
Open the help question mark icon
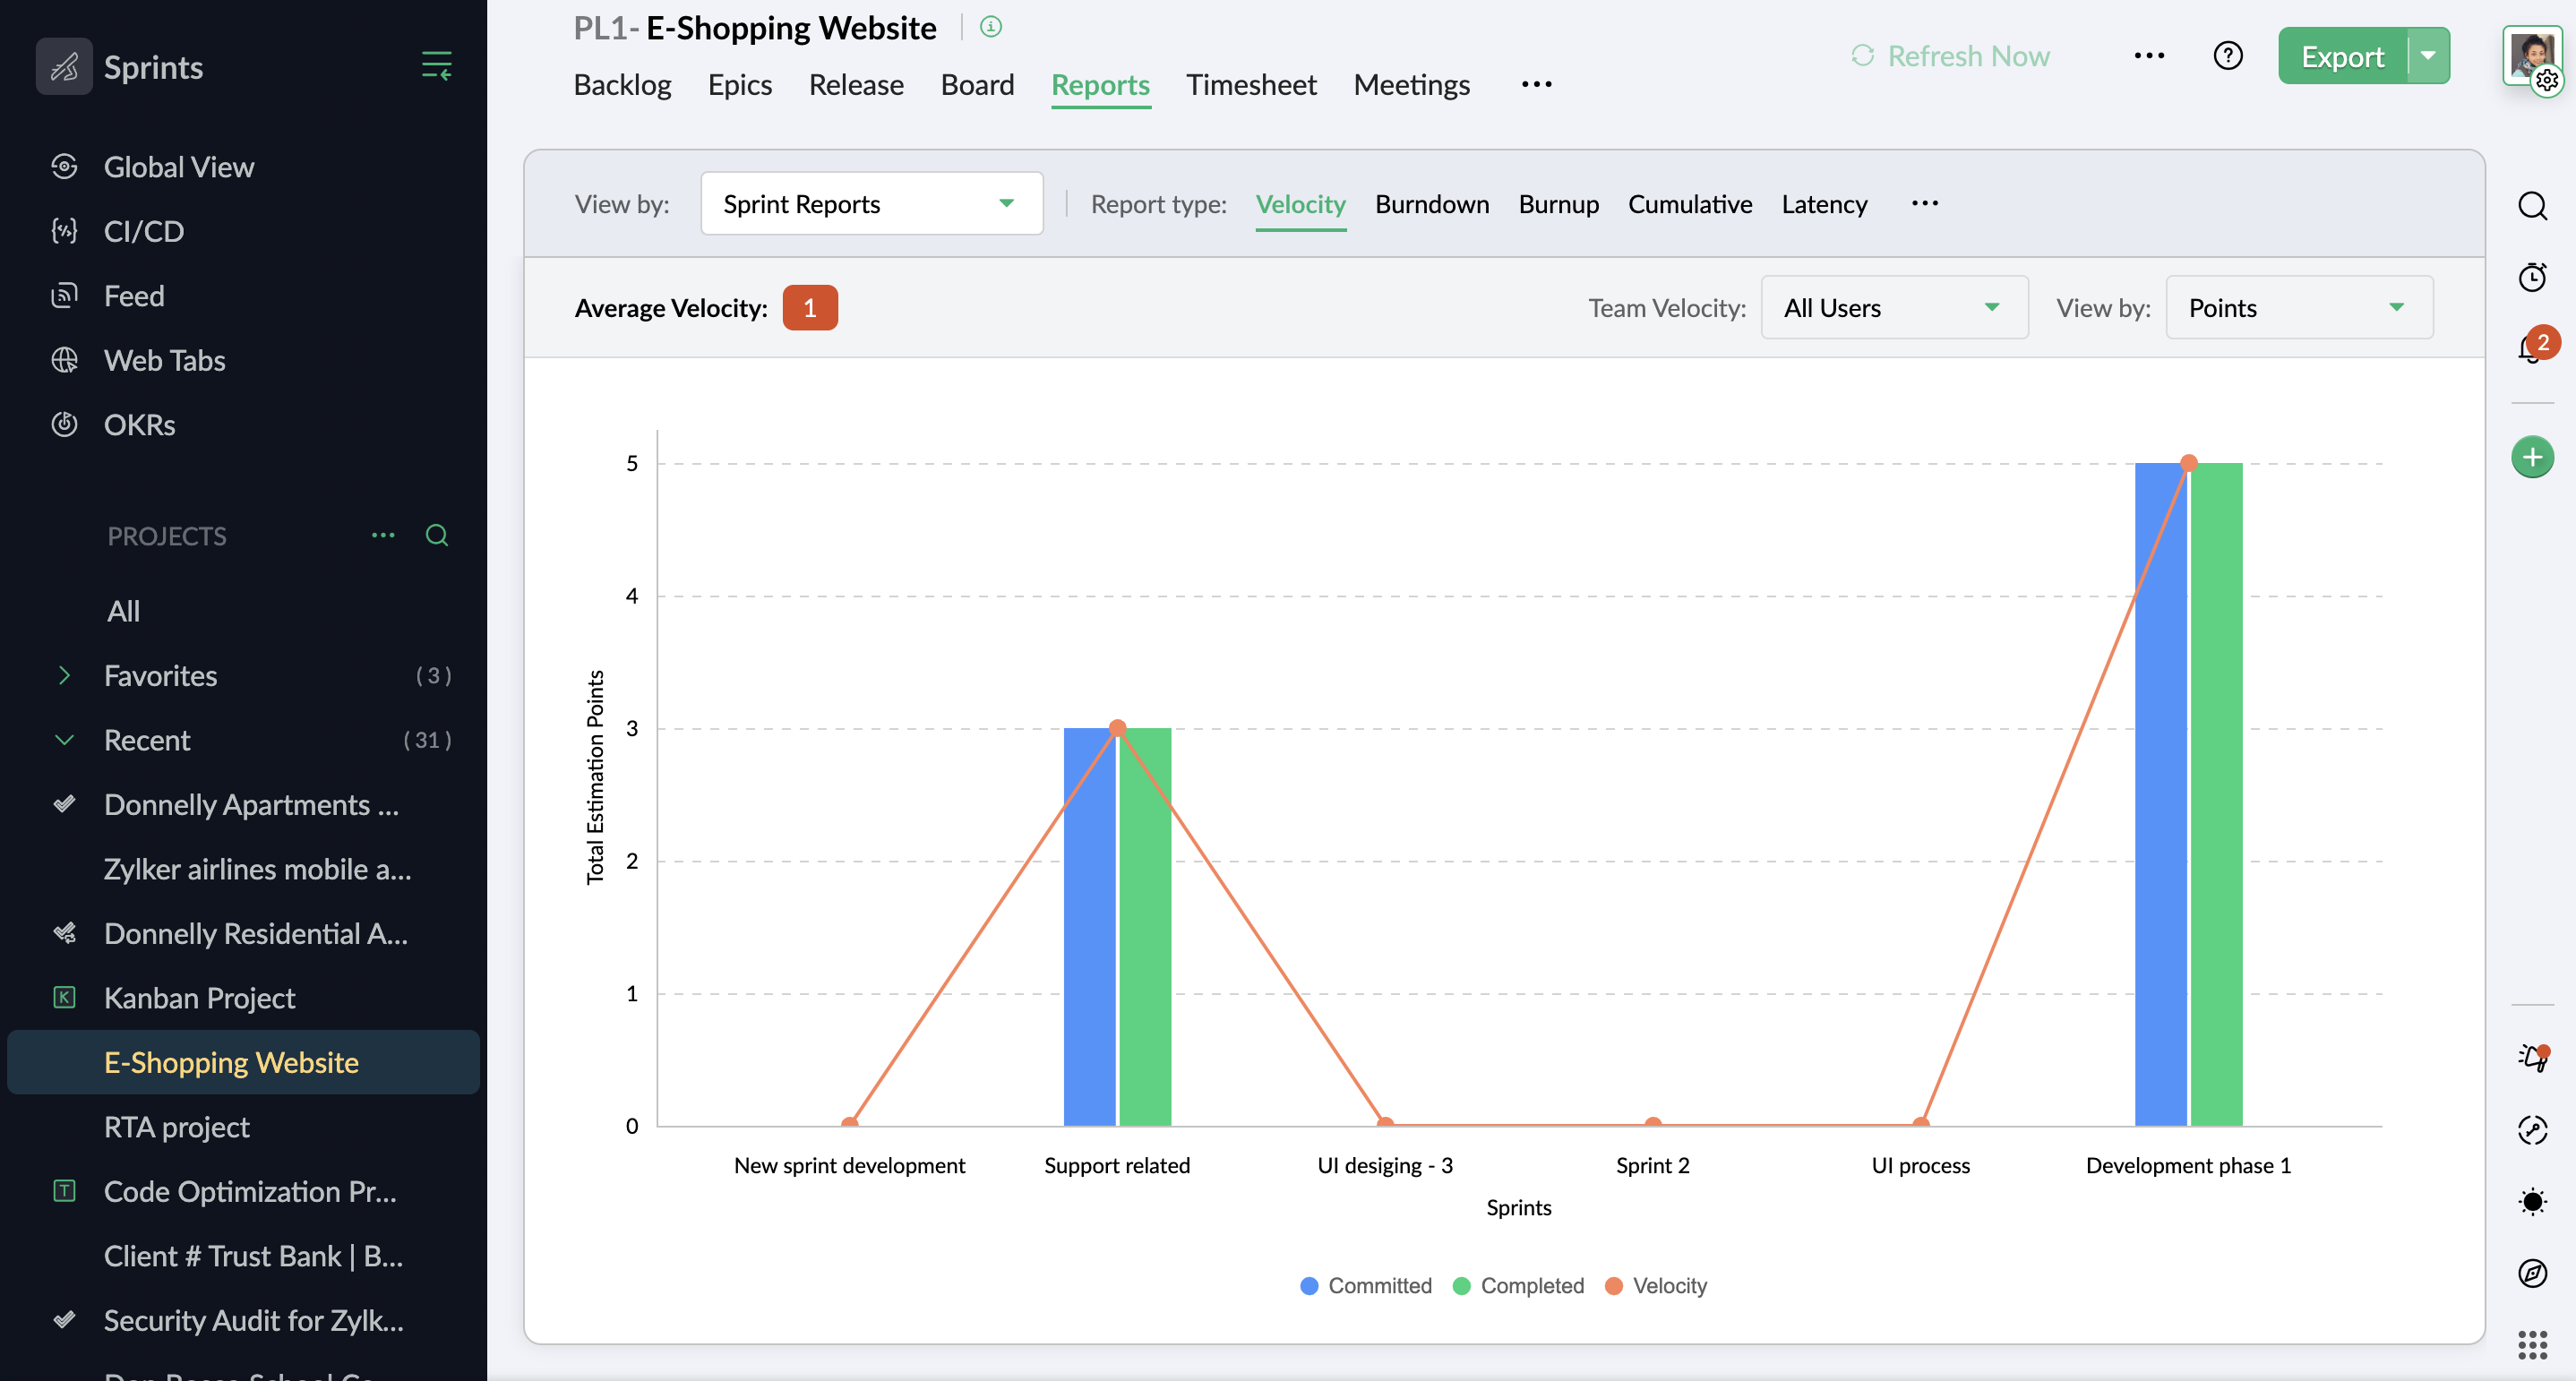tap(2227, 56)
